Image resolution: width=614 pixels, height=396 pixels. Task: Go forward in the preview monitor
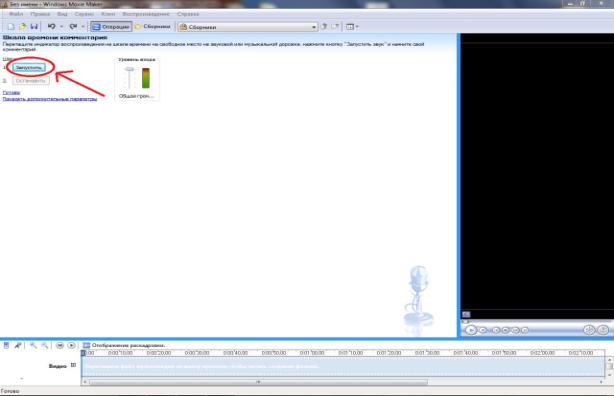click(525, 330)
